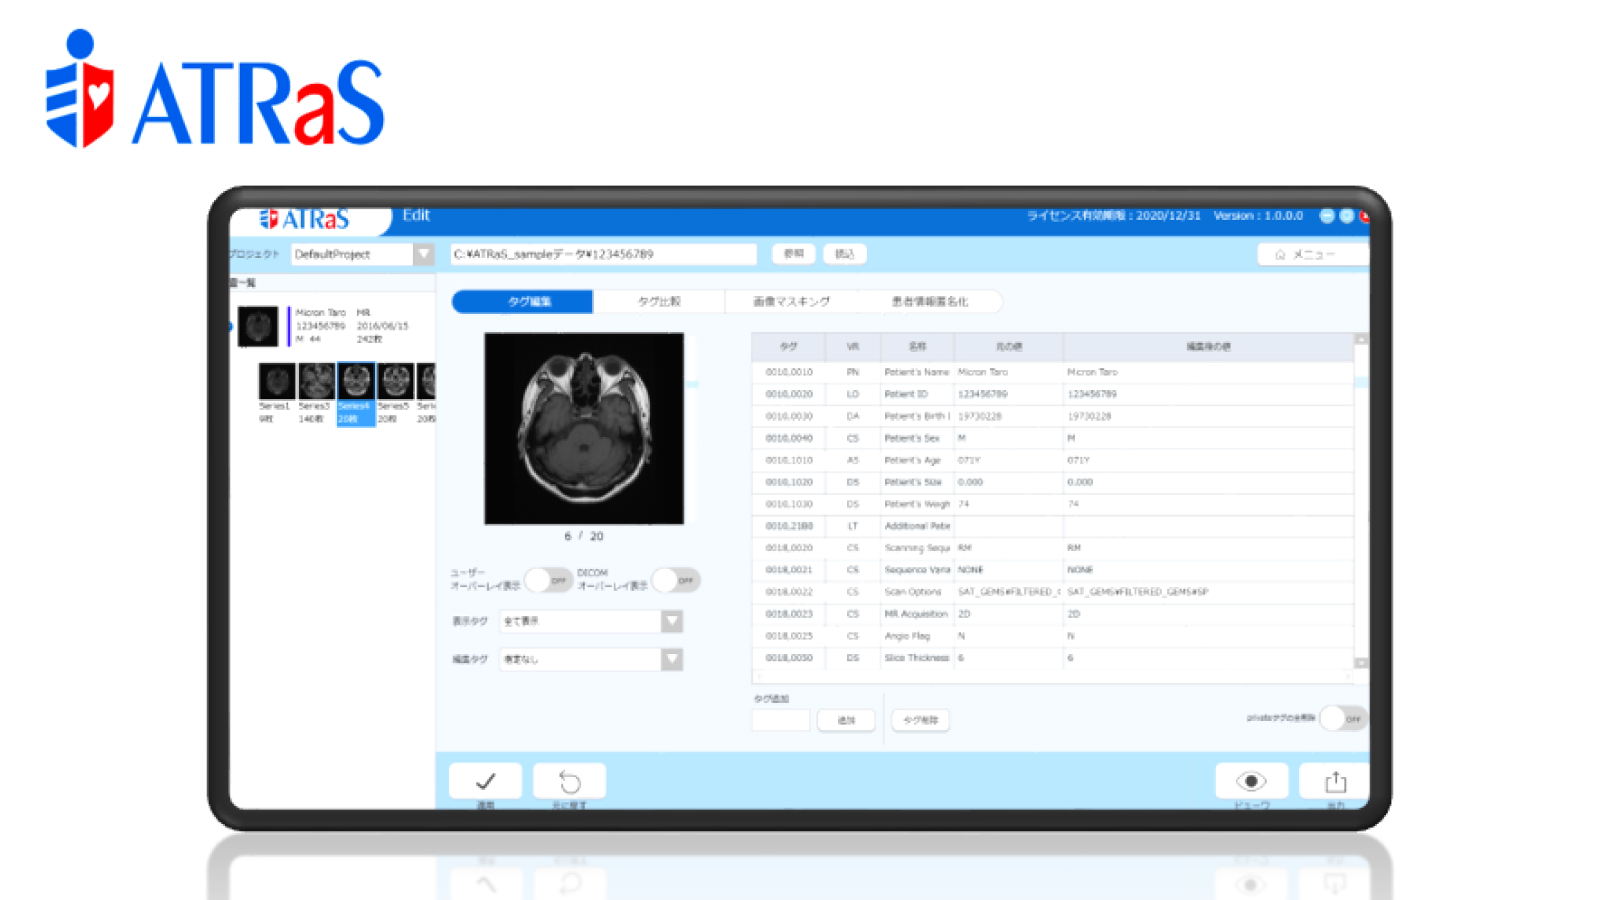This screenshot has width=1600, height=900.
Task: Switch to the タグ比較 tab
Action: [659, 301]
